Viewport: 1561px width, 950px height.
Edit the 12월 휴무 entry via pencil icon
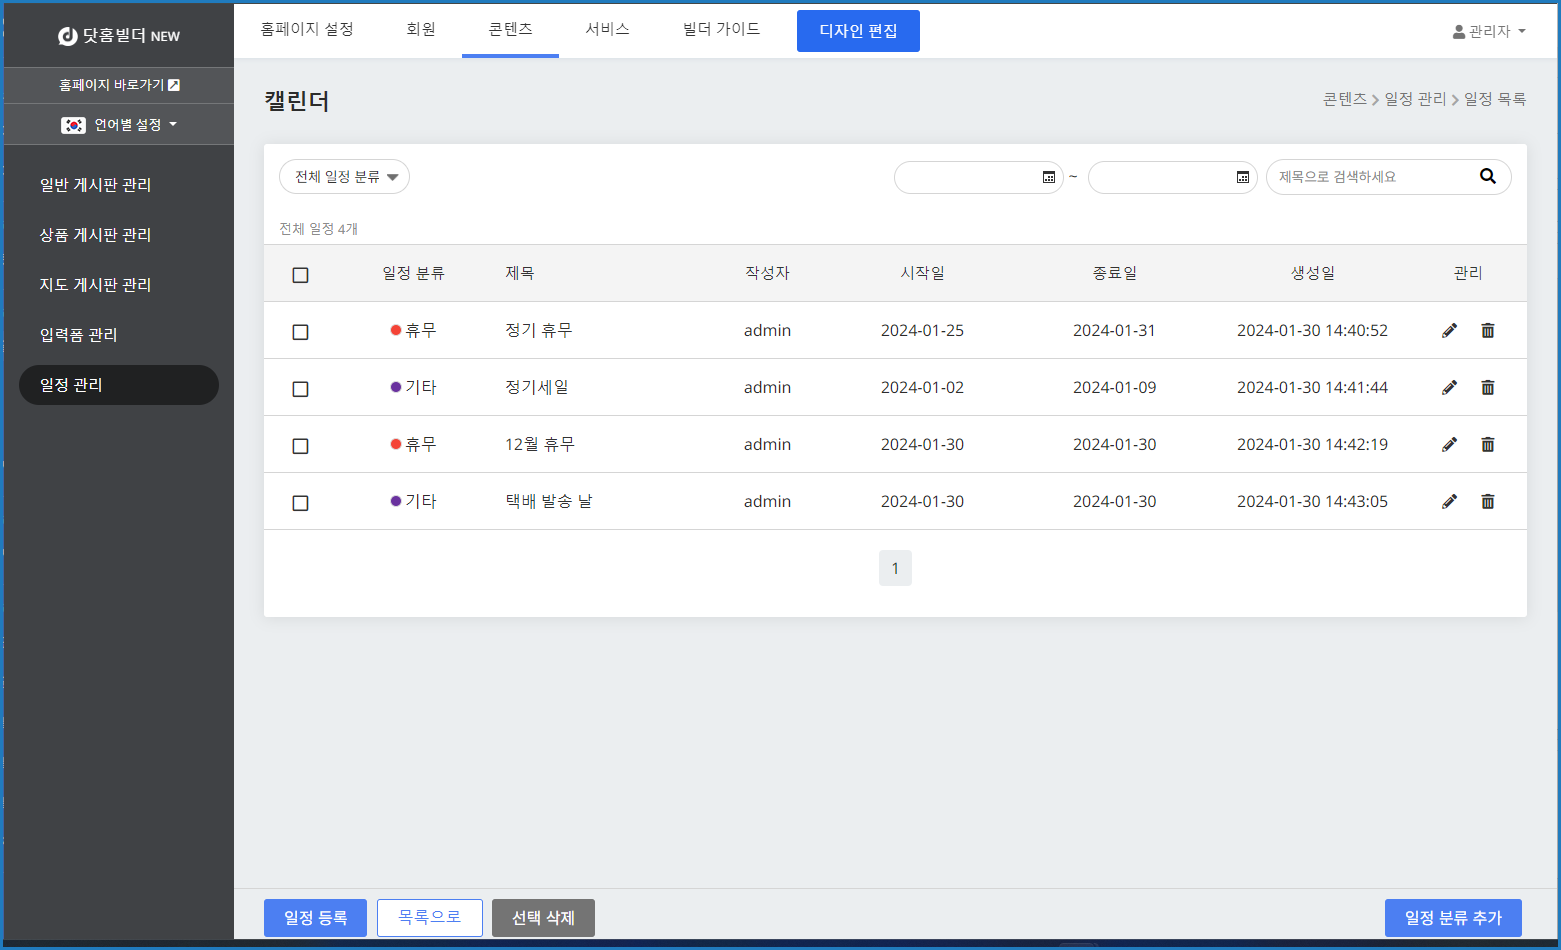[1449, 445]
